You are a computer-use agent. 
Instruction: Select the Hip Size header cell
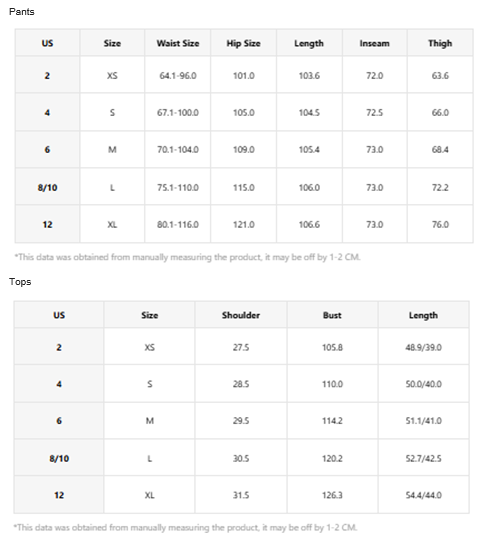[x=244, y=43]
